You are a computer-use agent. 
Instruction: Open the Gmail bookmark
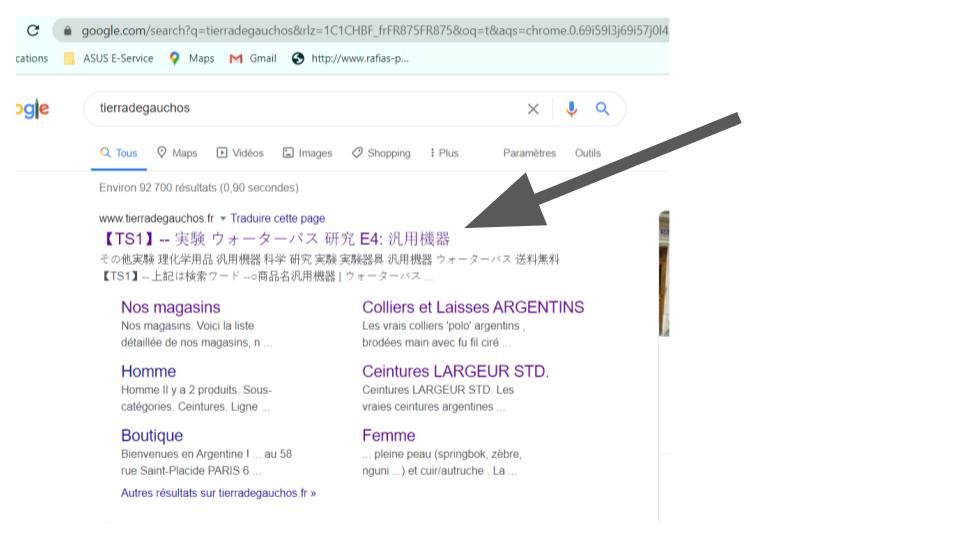coord(253,58)
